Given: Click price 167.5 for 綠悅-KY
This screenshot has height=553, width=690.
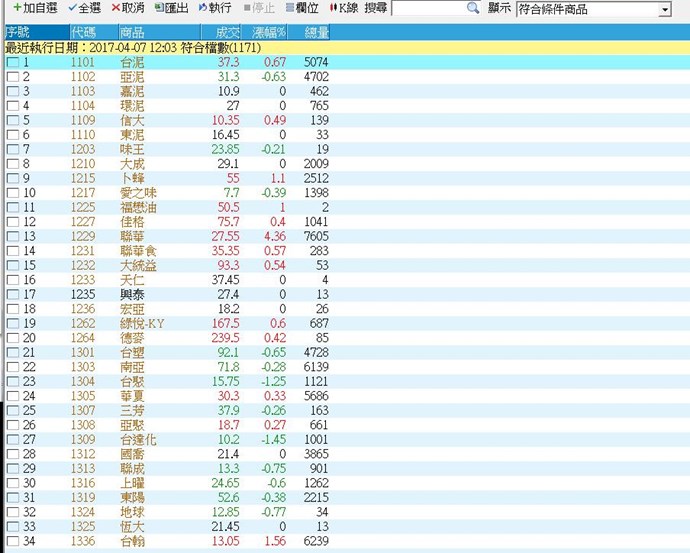Looking at the screenshot, I should click(226, 324).
